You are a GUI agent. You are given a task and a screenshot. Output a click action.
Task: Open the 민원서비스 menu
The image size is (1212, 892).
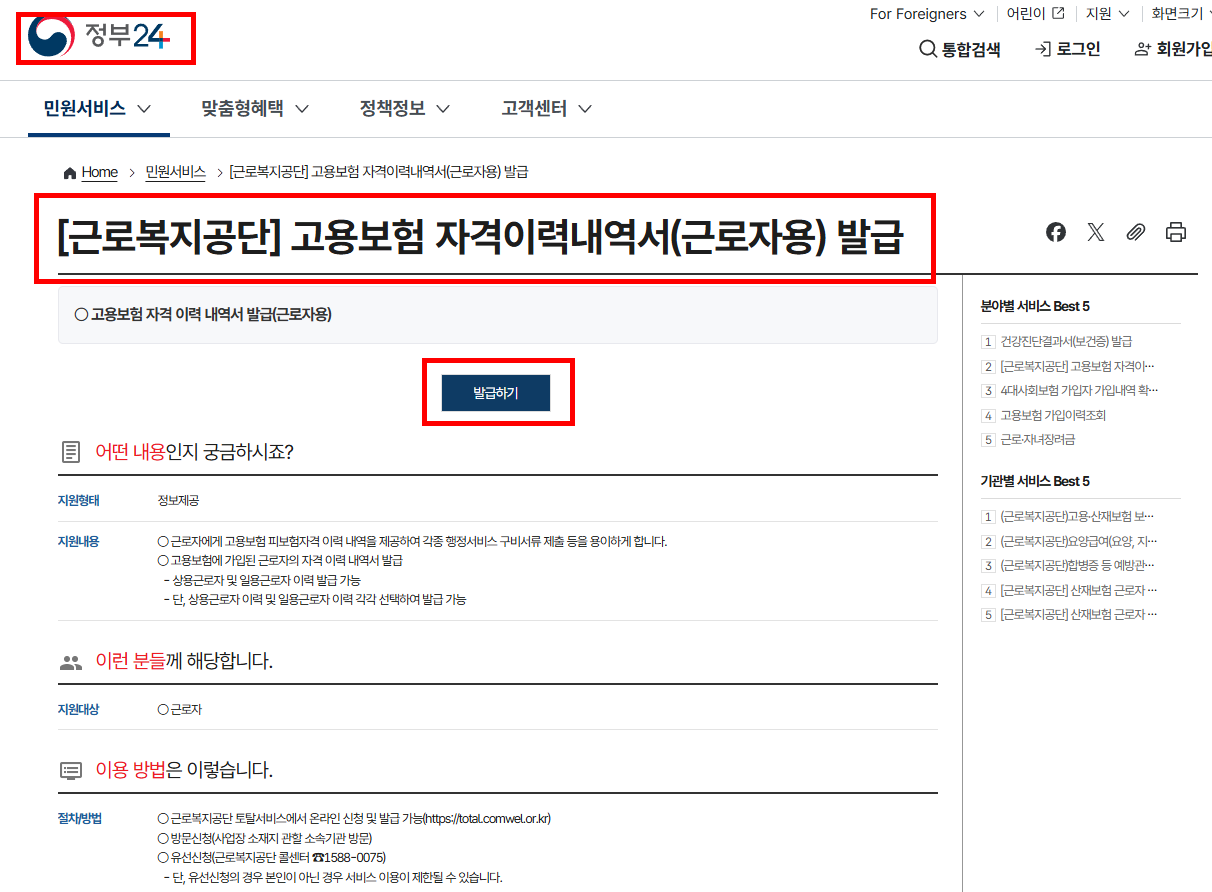pos(98,108)
